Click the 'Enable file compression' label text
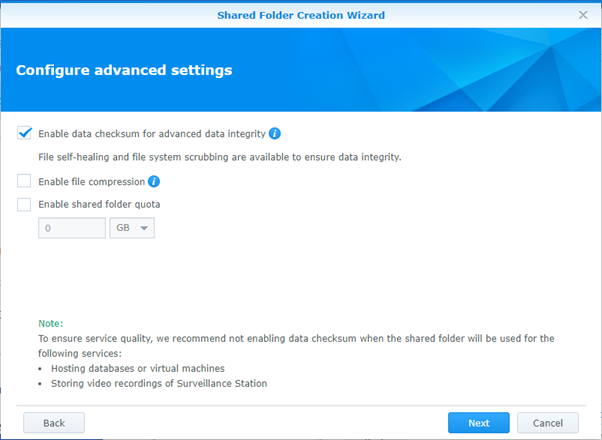This screenshot has height=440, width=602. tap(91, 182)
